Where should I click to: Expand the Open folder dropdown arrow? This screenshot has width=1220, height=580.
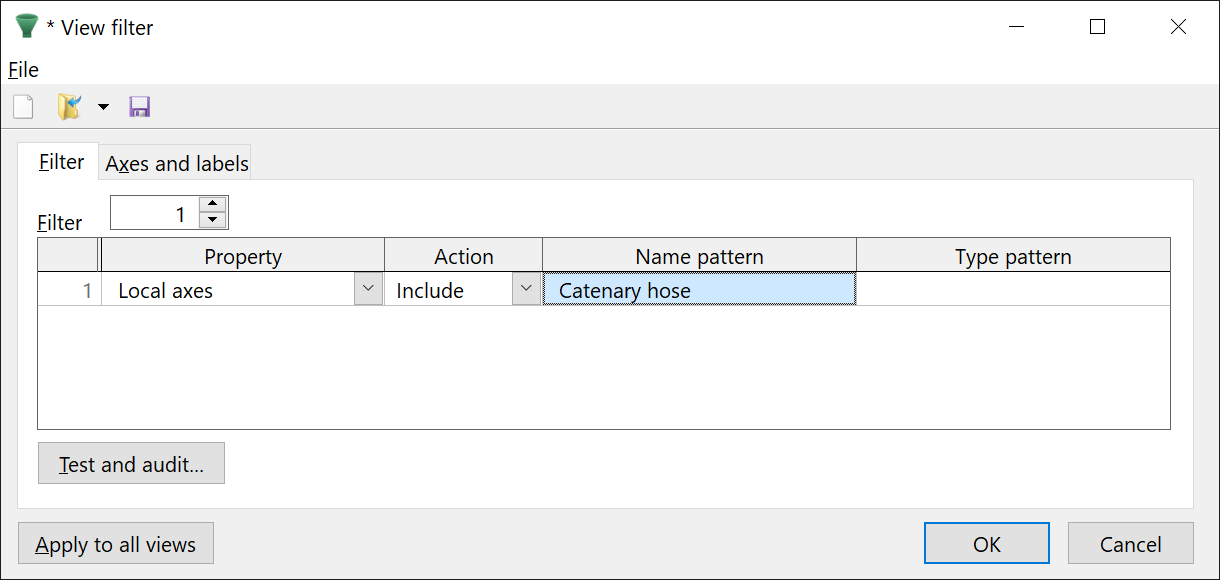click(103, 107)
